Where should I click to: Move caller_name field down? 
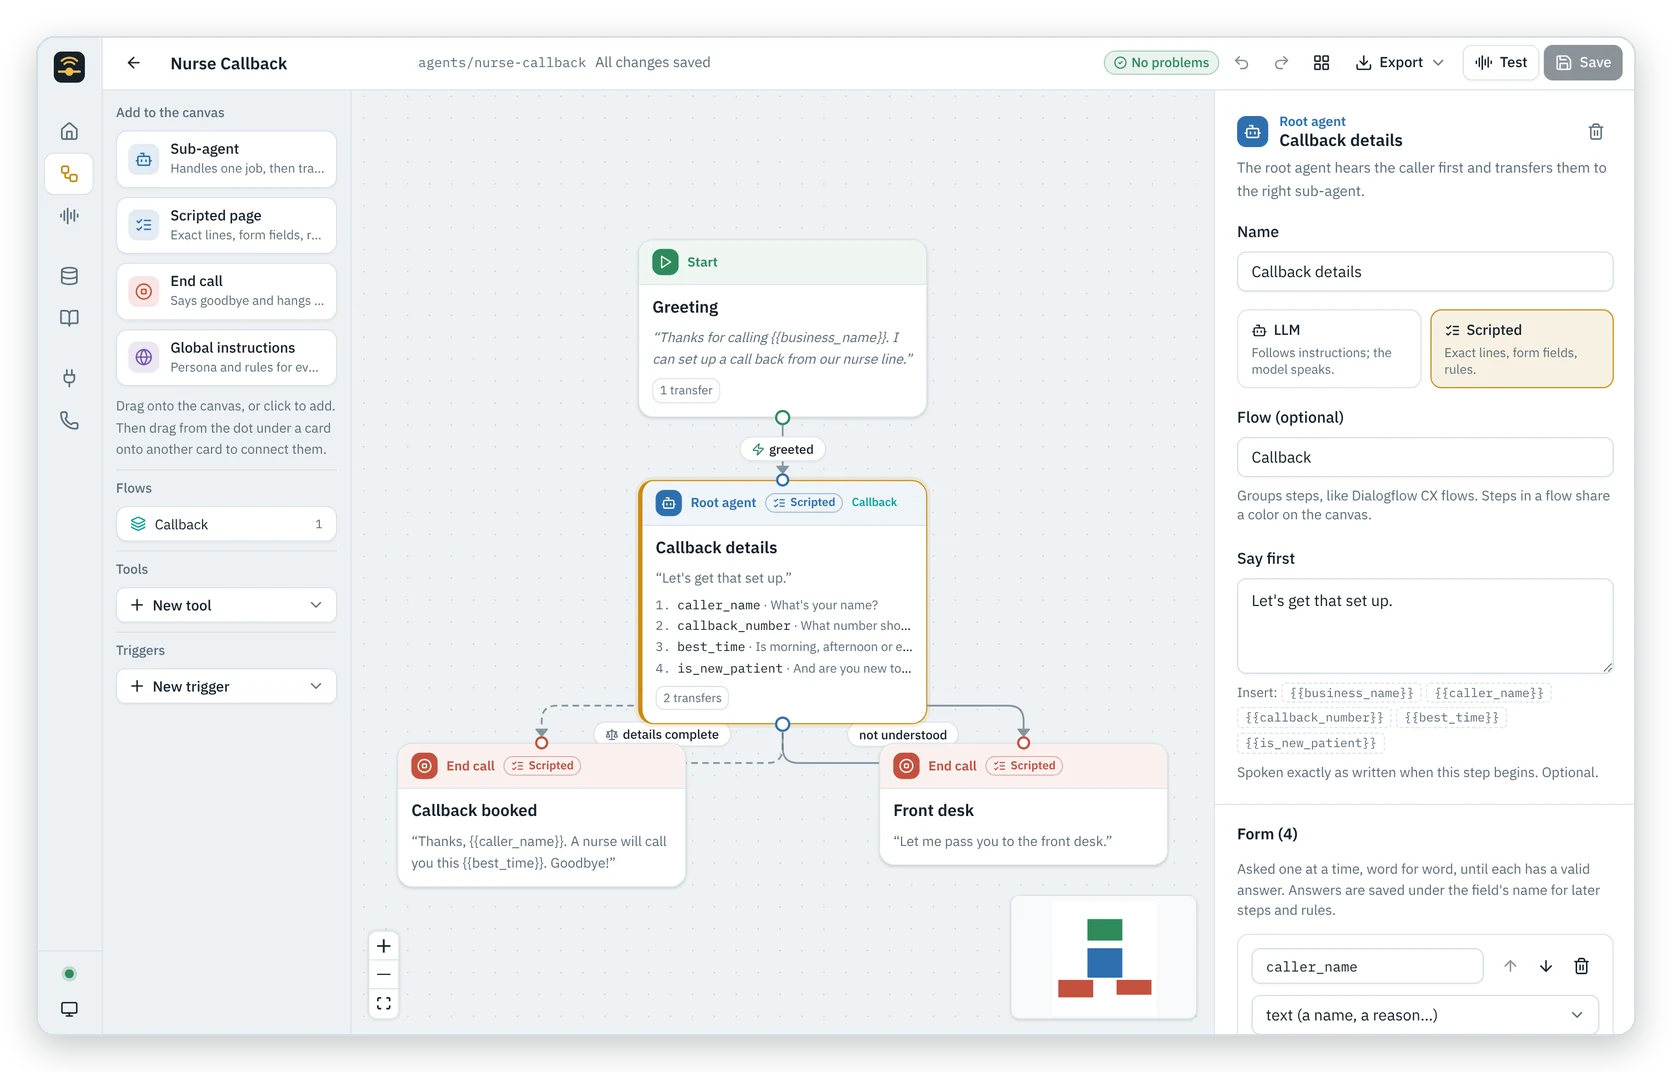pyautogui.click(x=1546, y=966)
